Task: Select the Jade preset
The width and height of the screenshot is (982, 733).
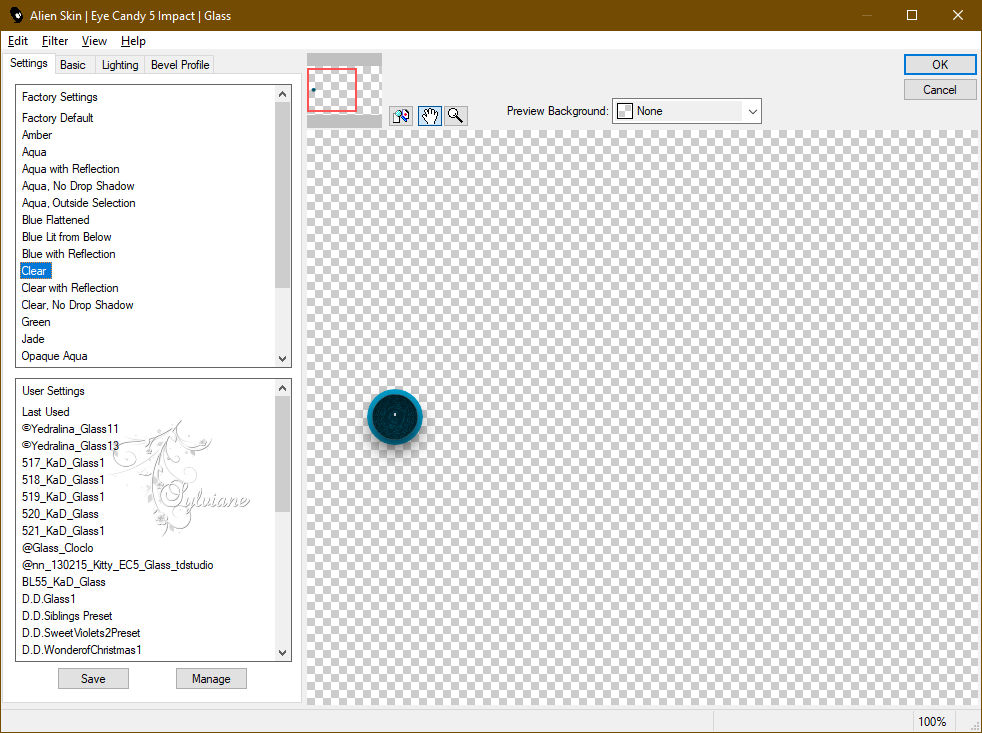Action: point(33,338)
